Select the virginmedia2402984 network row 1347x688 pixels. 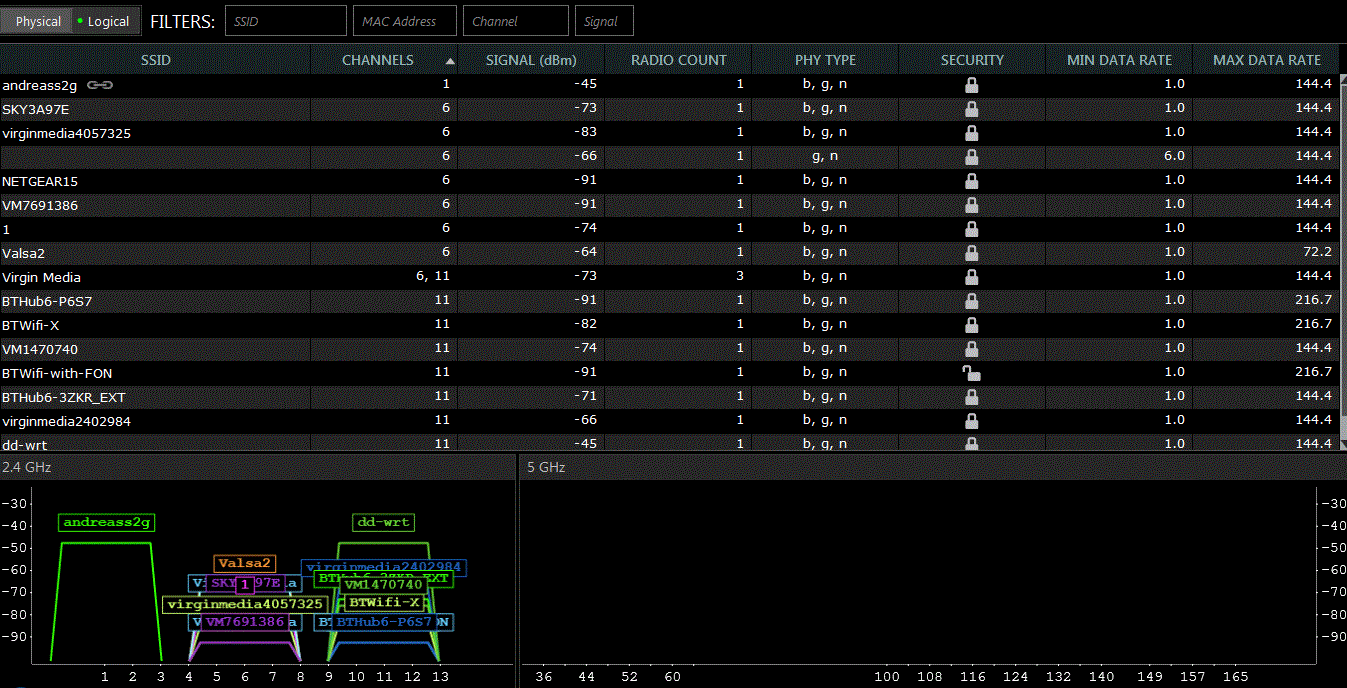pyautogui.click(x=66, y=421)
